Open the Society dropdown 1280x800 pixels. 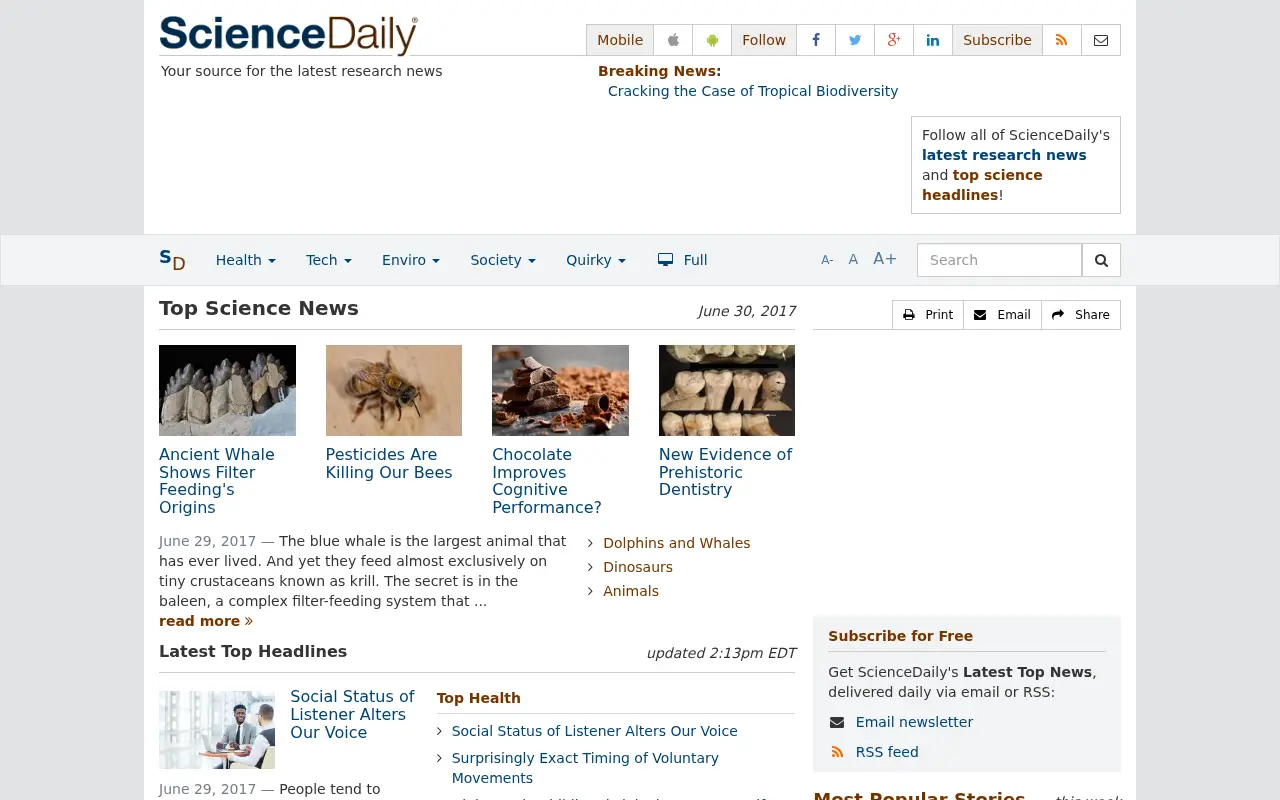coord(503,260)
